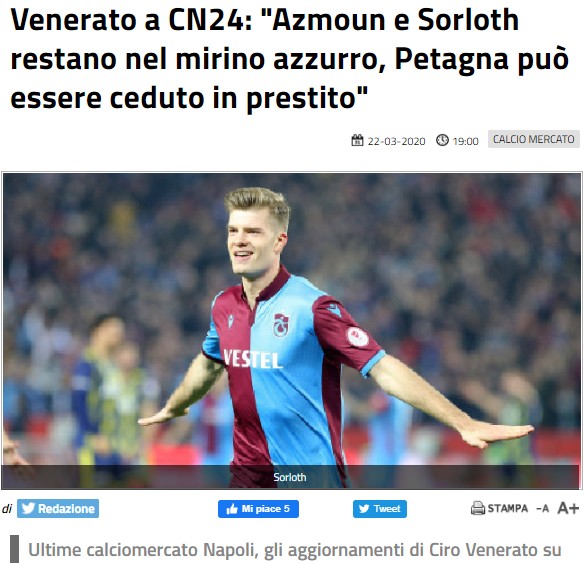Click the Twitter bird on Tweet button
Image resolution: width=585 pixels, height=563 pixels.
364,509
